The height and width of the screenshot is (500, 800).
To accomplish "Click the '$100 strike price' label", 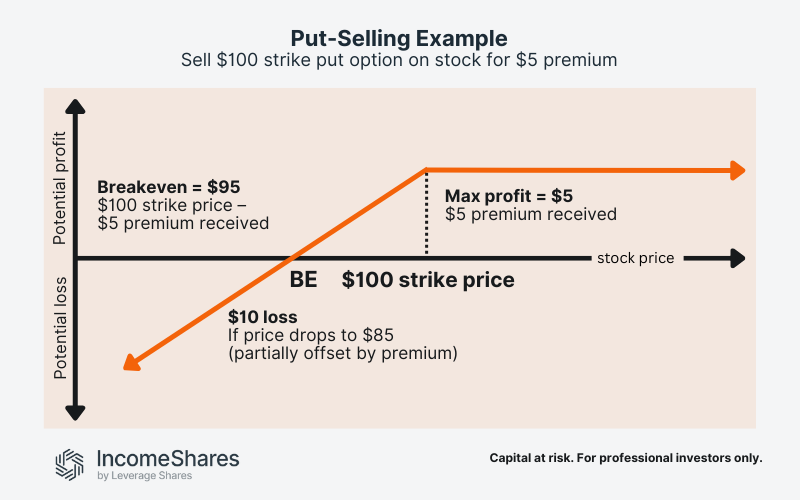I will (428, 280).
